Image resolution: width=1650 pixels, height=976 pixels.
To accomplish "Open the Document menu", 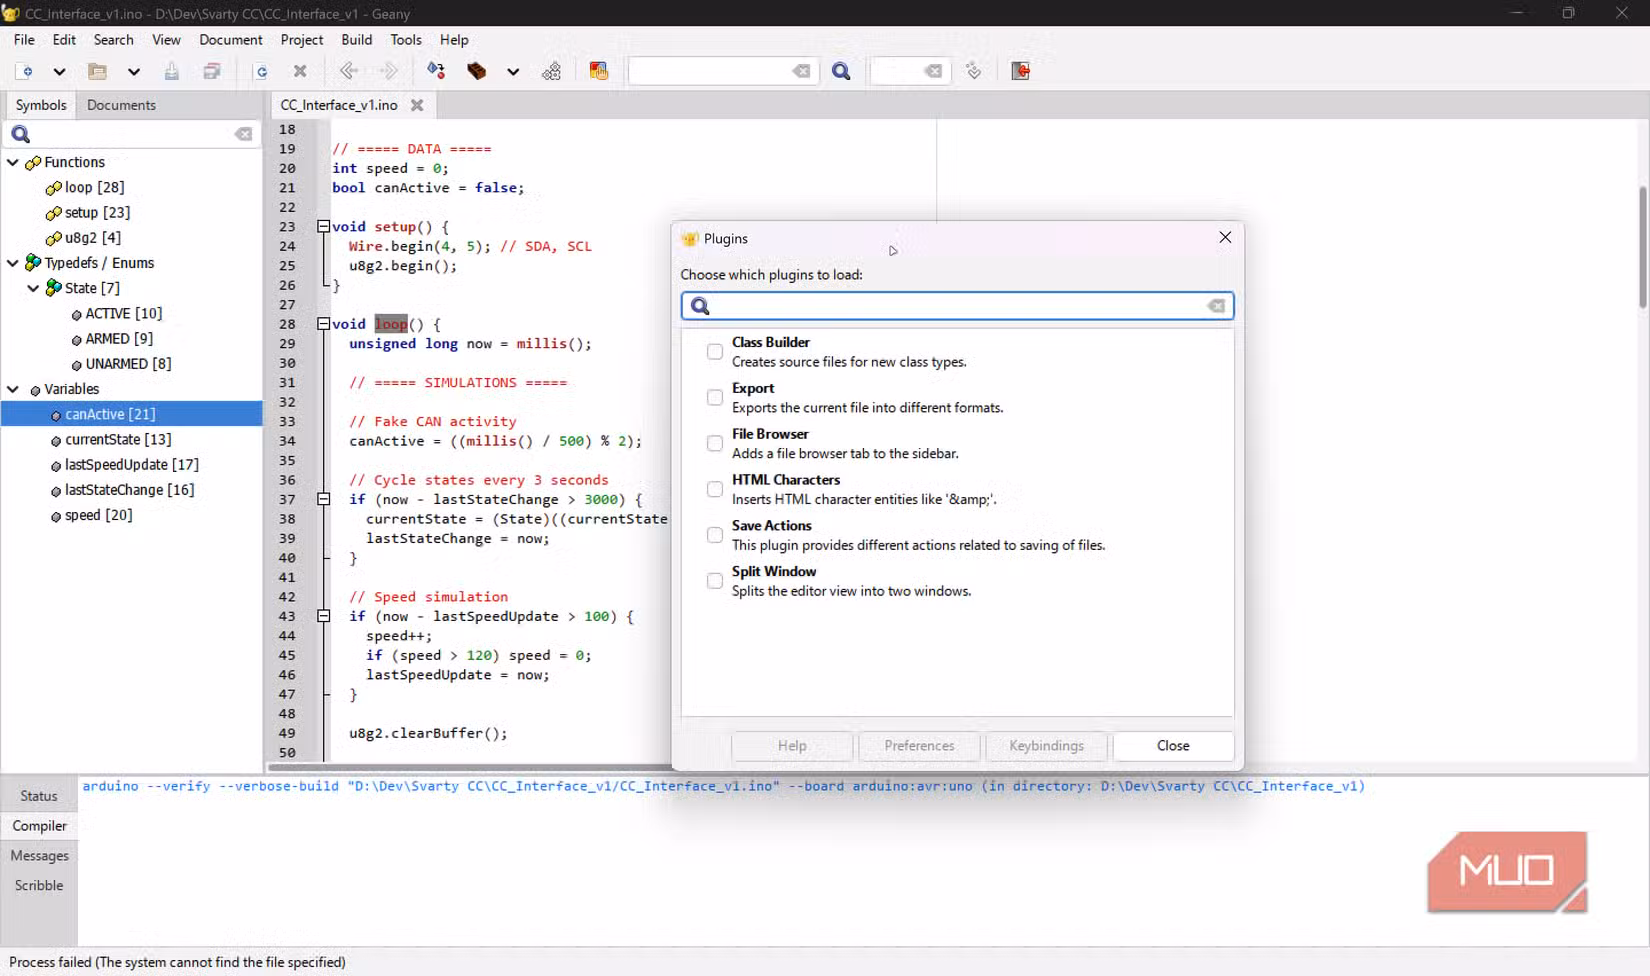I will point(231,40).
